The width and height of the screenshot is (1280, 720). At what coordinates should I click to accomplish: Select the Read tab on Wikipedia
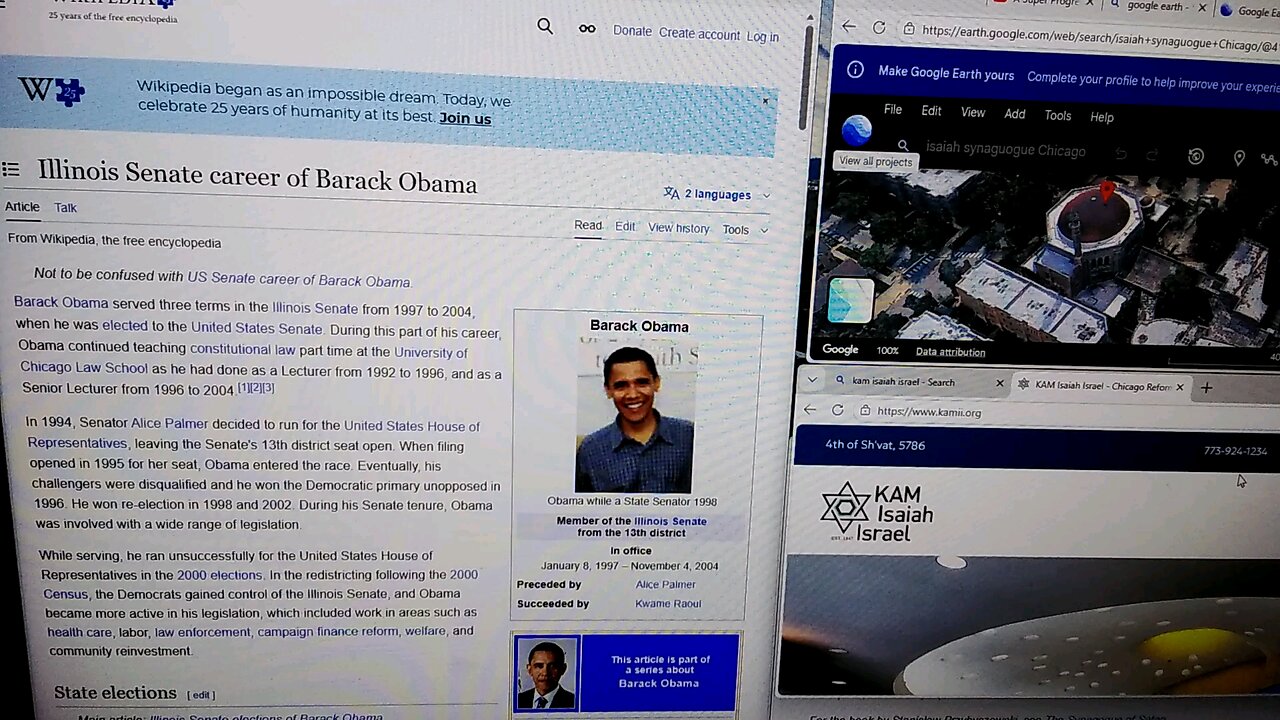588,225
